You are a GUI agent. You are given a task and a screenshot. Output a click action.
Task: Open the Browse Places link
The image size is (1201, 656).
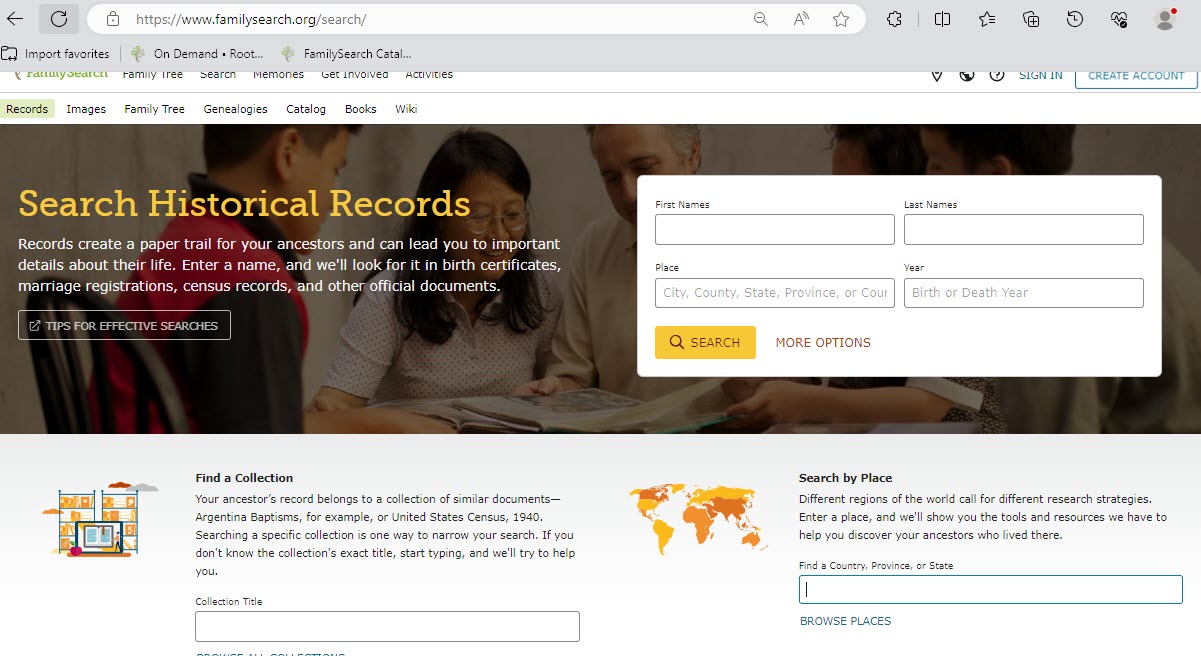(x=845, y=621)
